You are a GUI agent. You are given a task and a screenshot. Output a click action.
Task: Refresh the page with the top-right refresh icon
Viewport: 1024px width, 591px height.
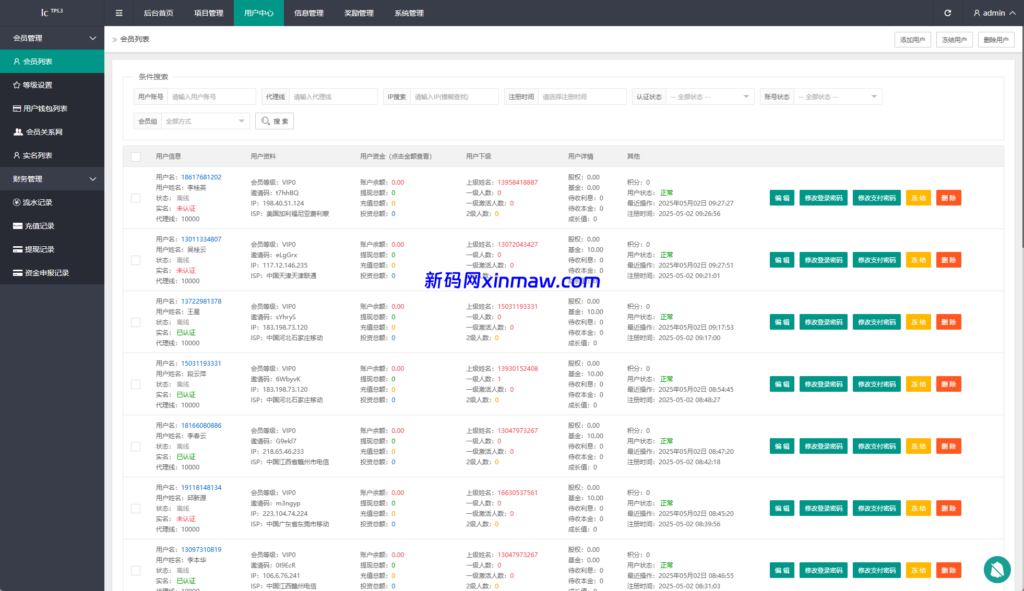[947, 13]
